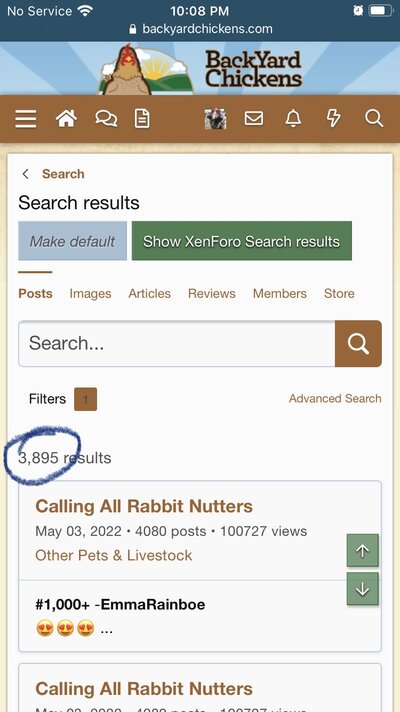The height and width of the screenshot is (712, 400).
Task: Select the Articles tab
Action: [x=149, y=294]
